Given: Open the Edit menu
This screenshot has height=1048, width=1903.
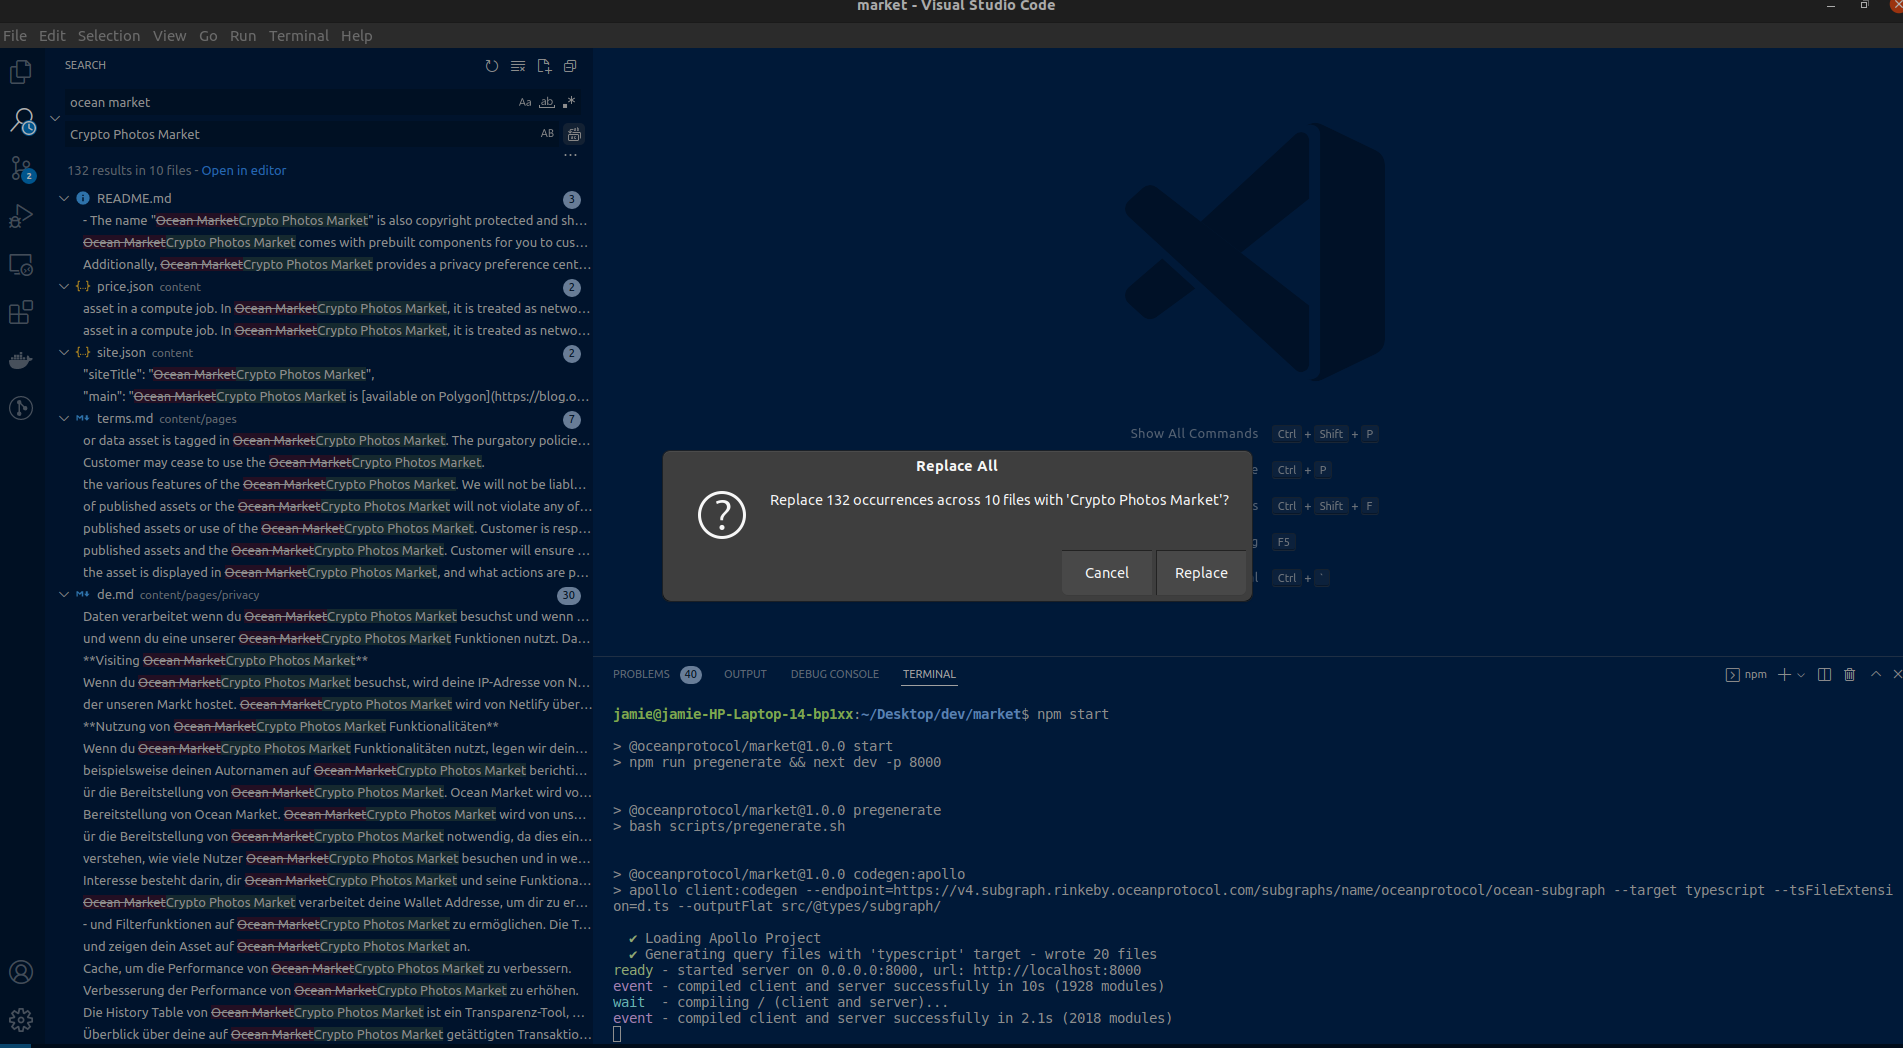Looking at the screenshot, I should pos(52,35).
